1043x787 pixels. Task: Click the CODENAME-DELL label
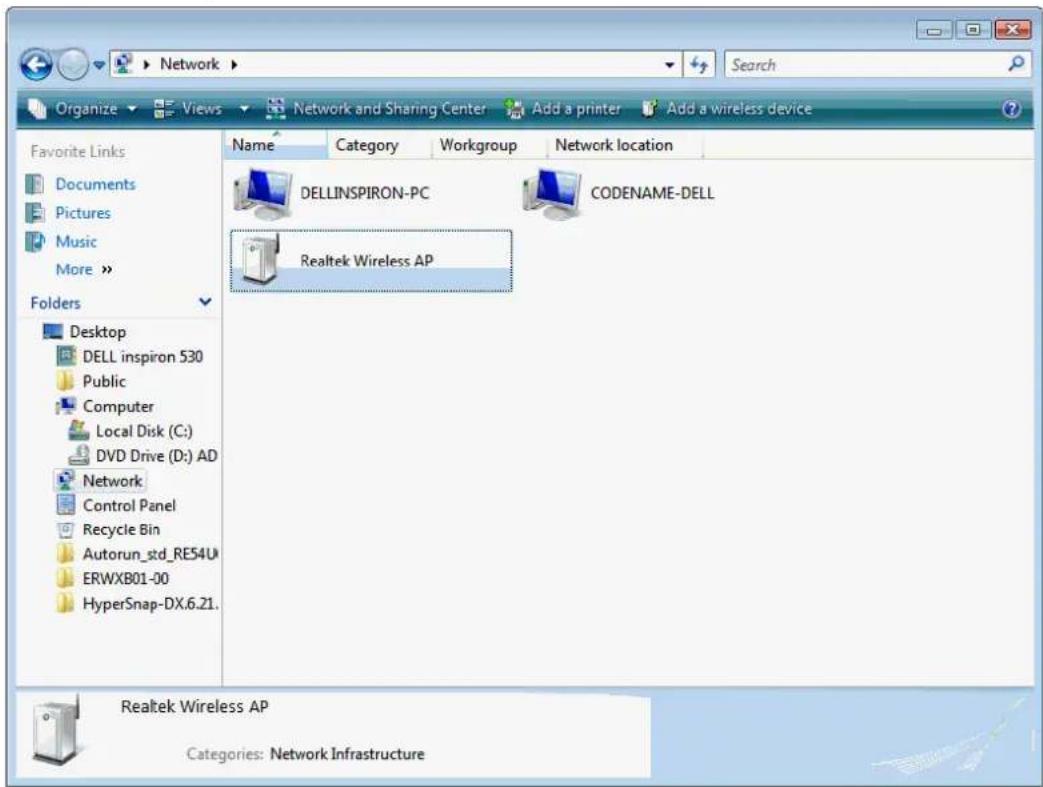(x=652, y=194)
